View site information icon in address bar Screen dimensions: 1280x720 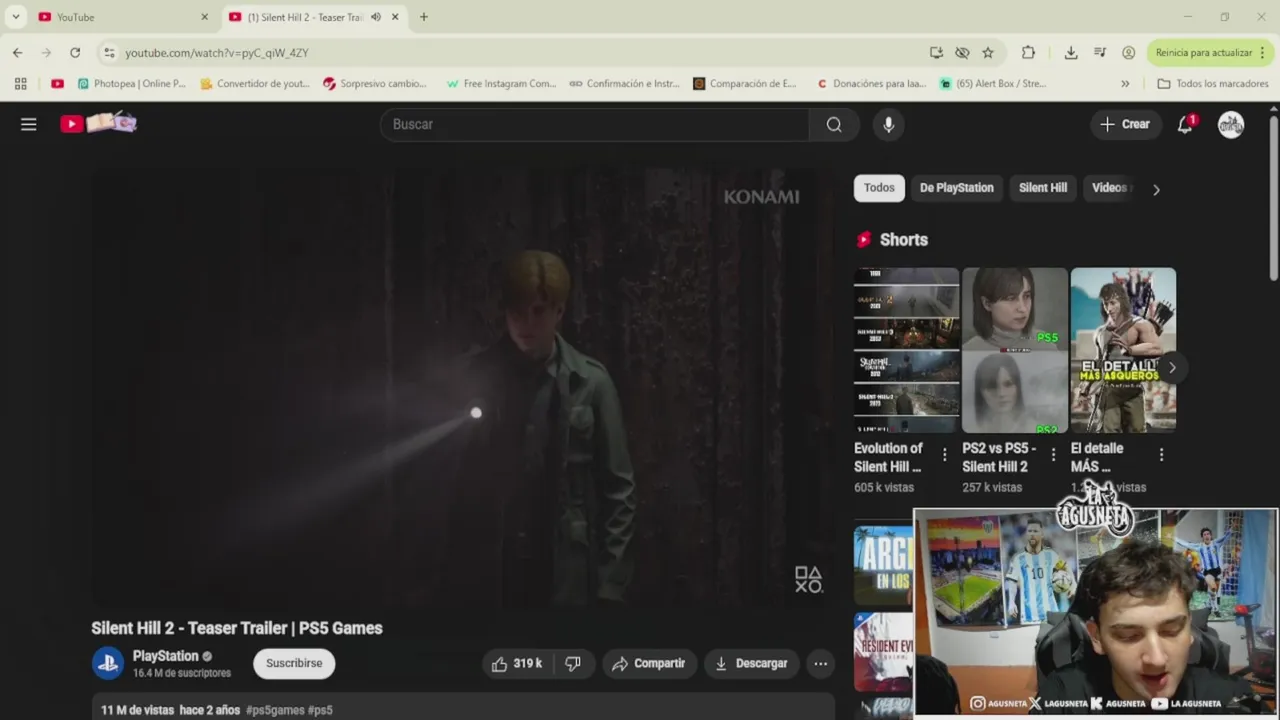(x=109, y=52)
